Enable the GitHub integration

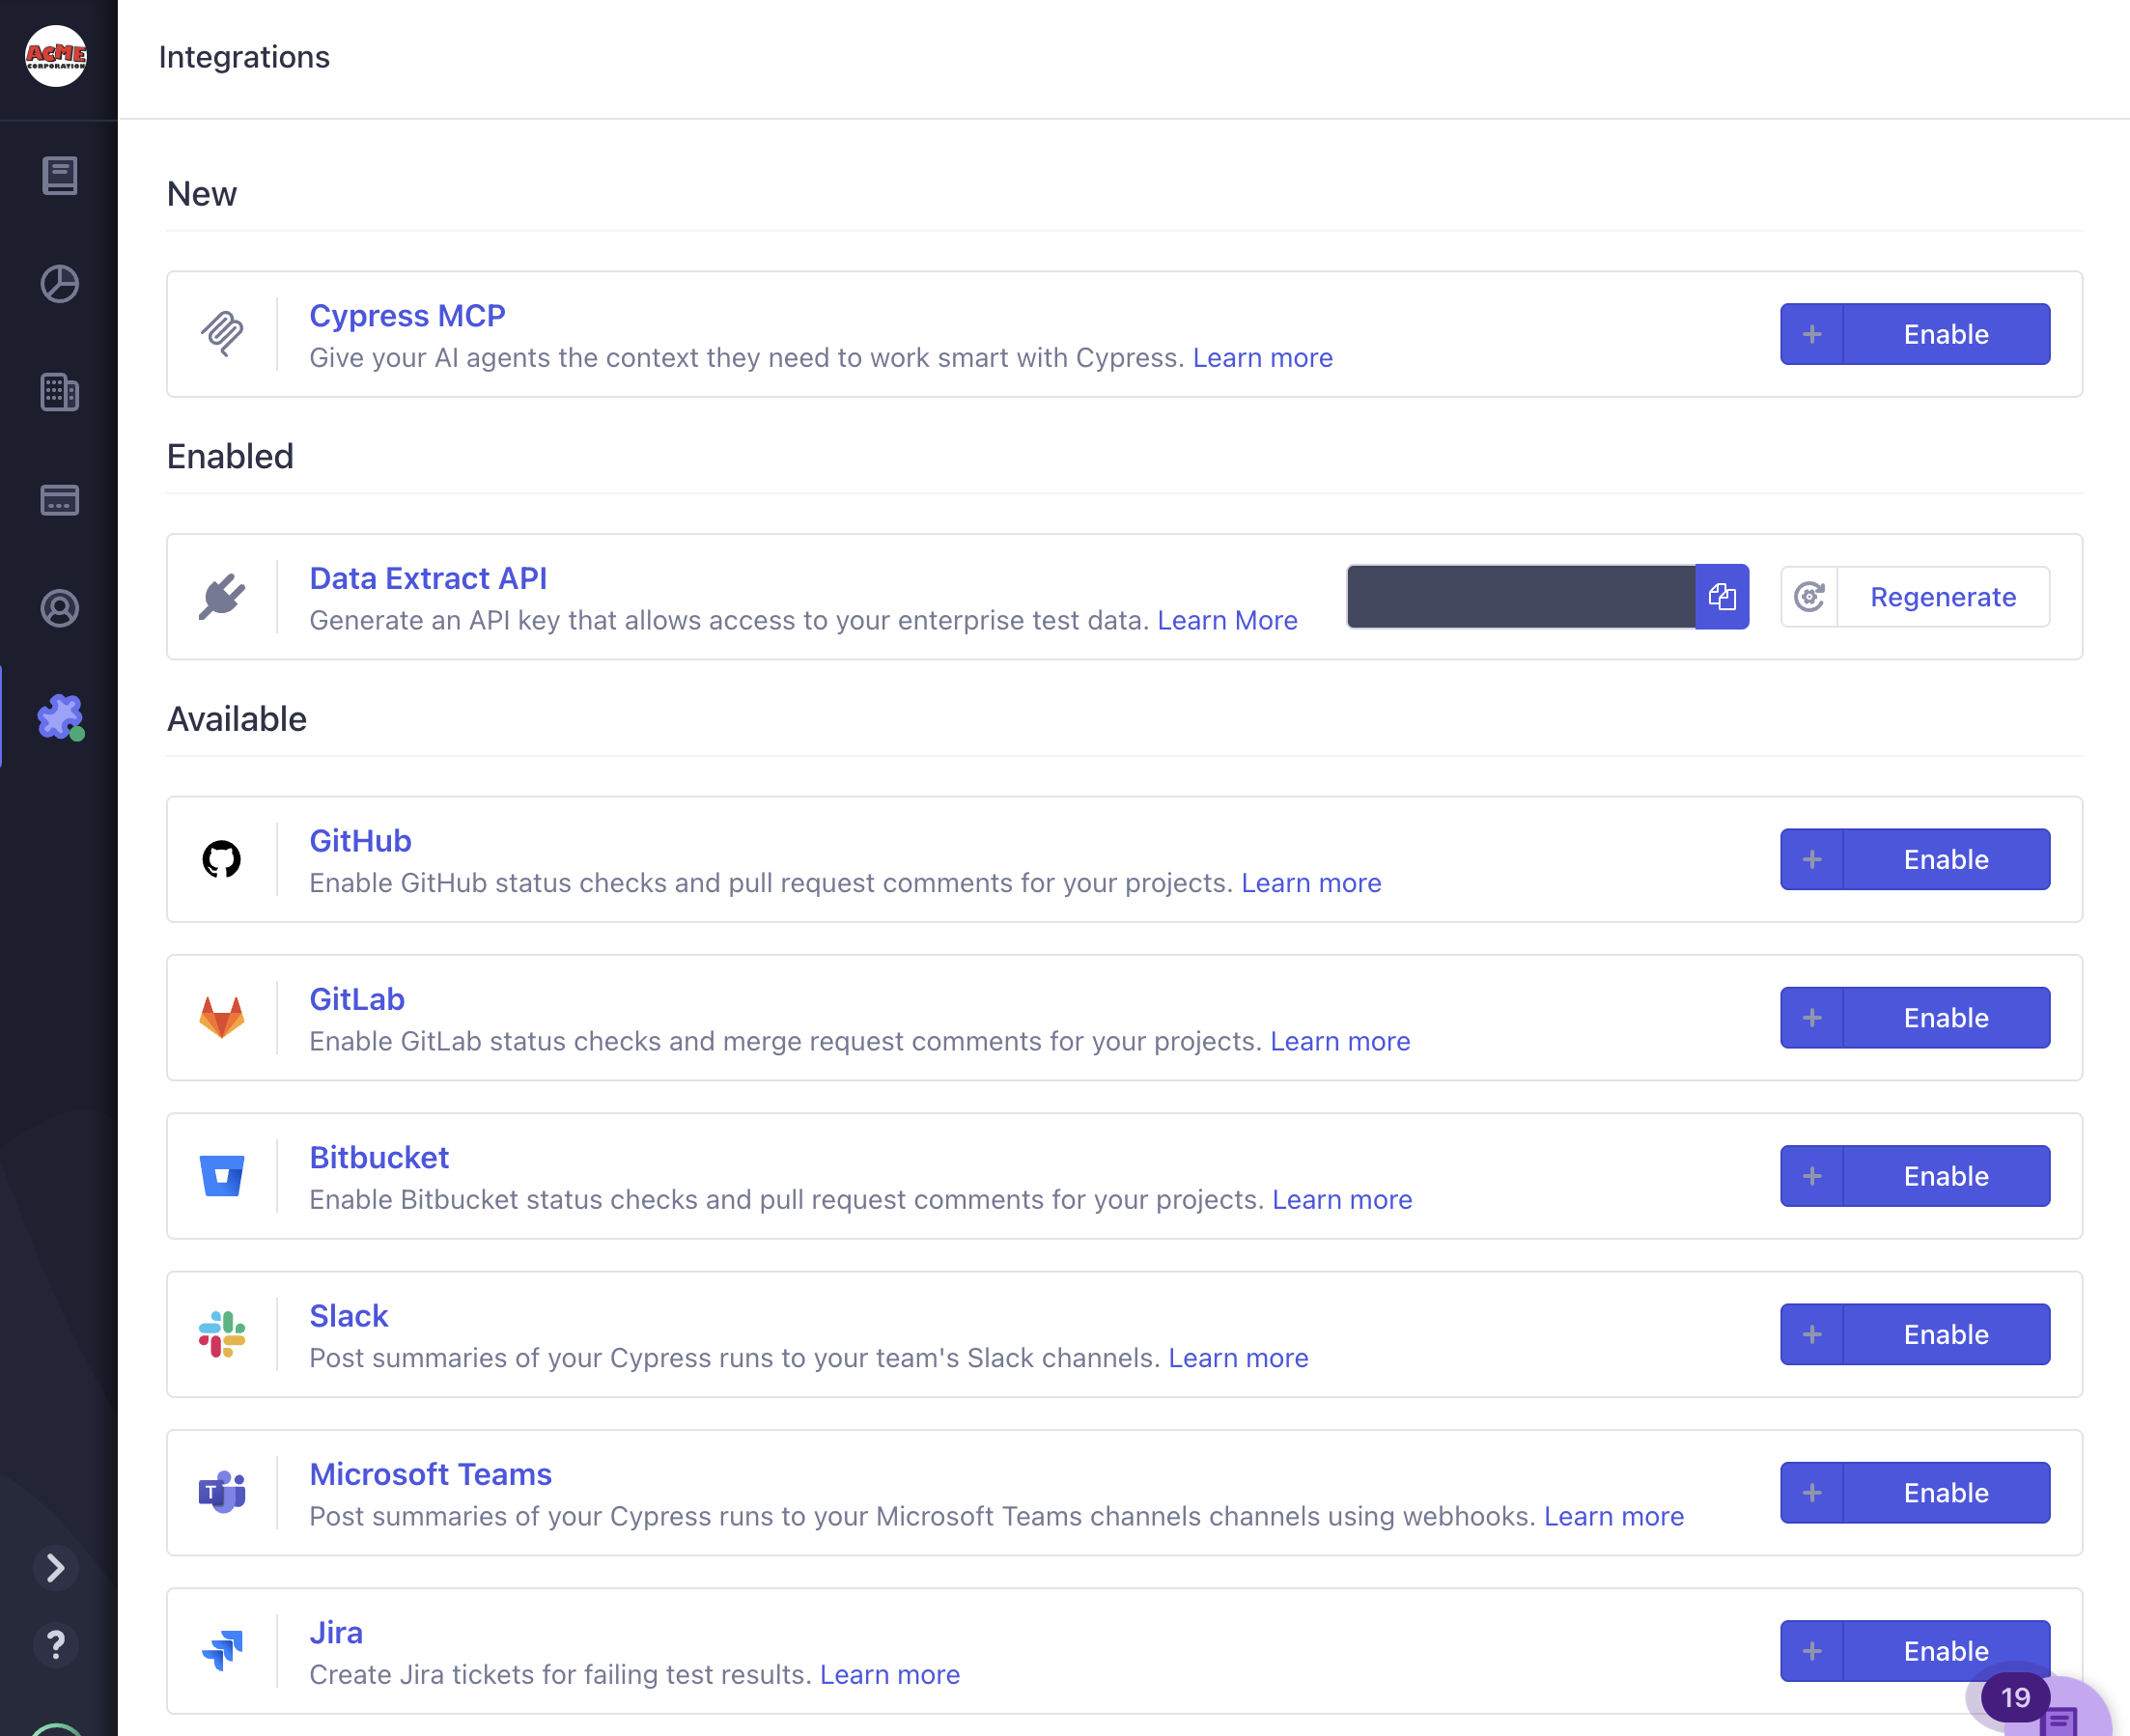pos(1915,859)
